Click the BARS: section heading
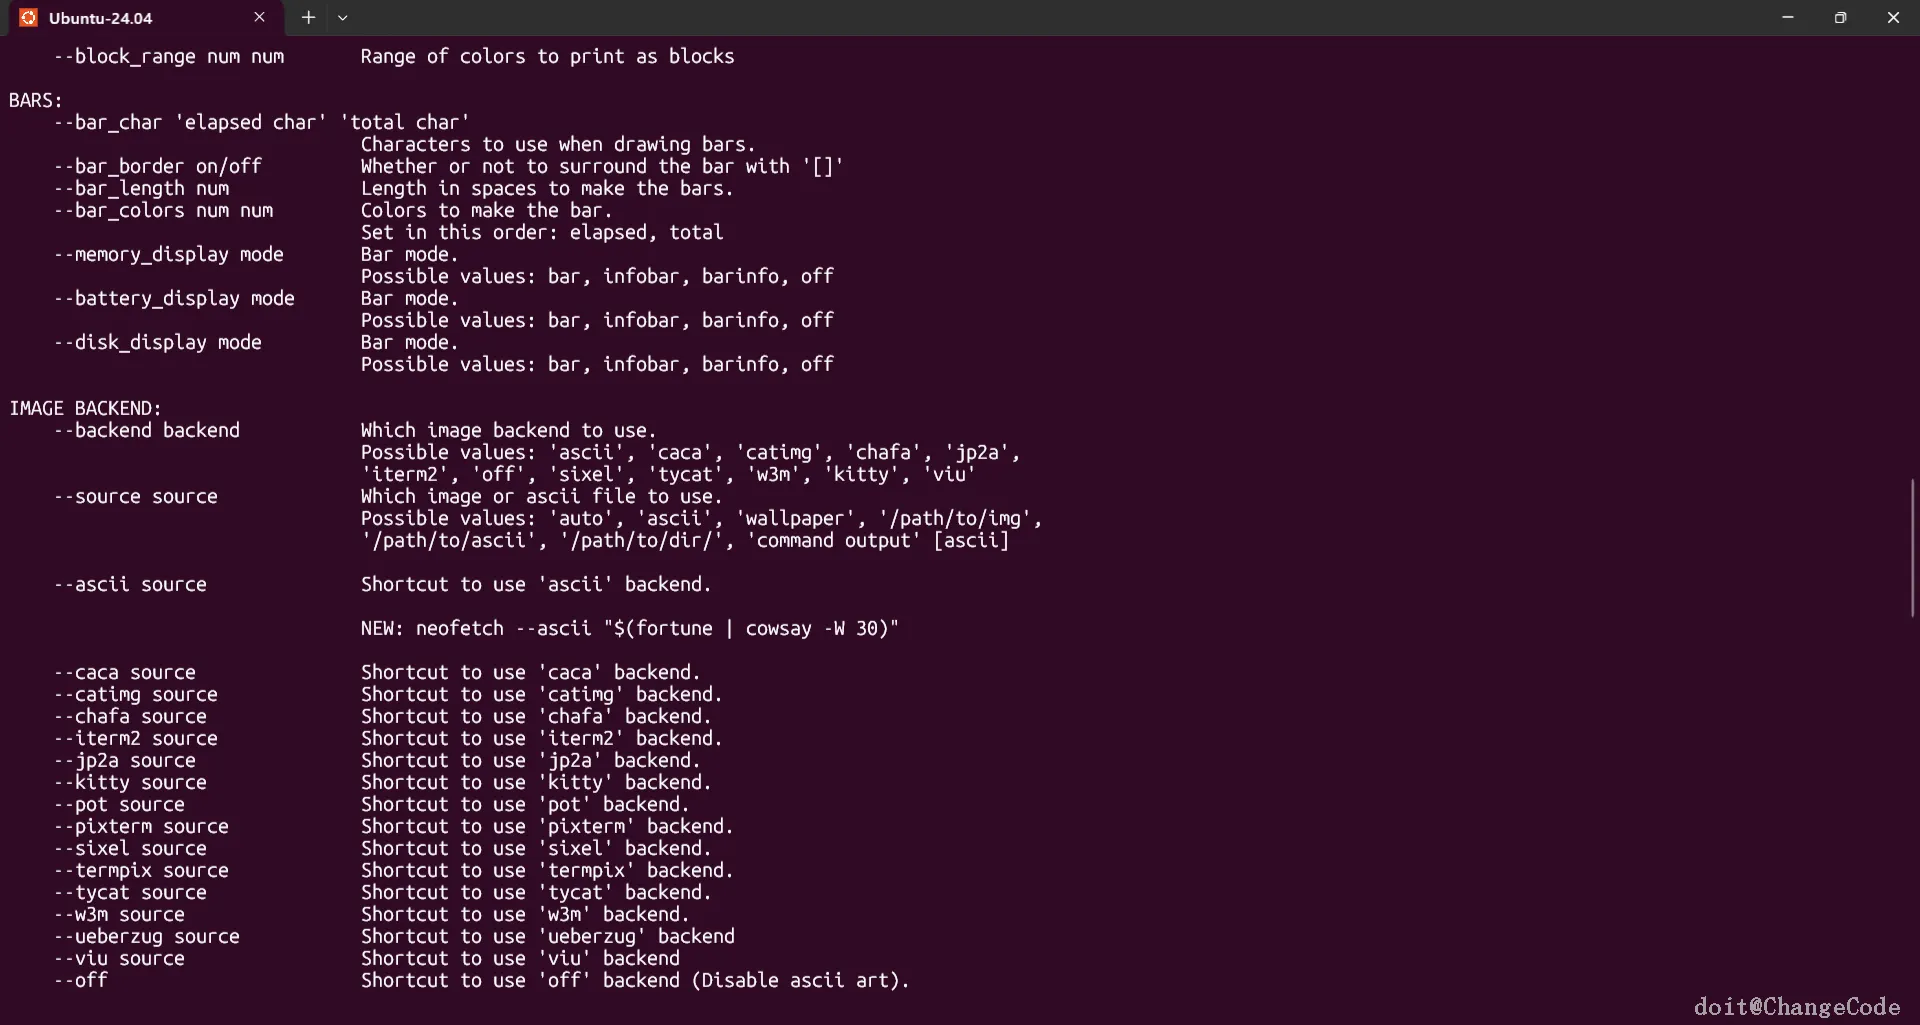Image resolution: width=1920 pixels, height=1025 pixels. coord(36,100)
